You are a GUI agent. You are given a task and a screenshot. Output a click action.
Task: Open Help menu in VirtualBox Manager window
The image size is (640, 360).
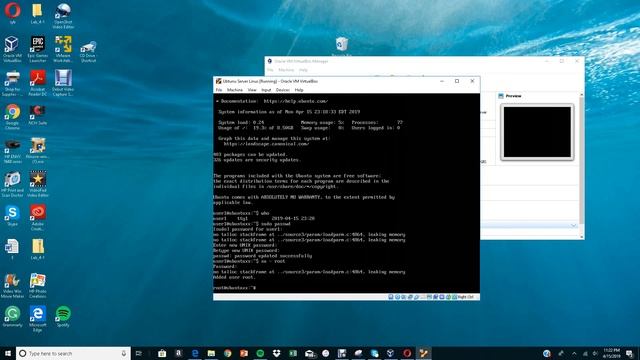click(303, 70)
